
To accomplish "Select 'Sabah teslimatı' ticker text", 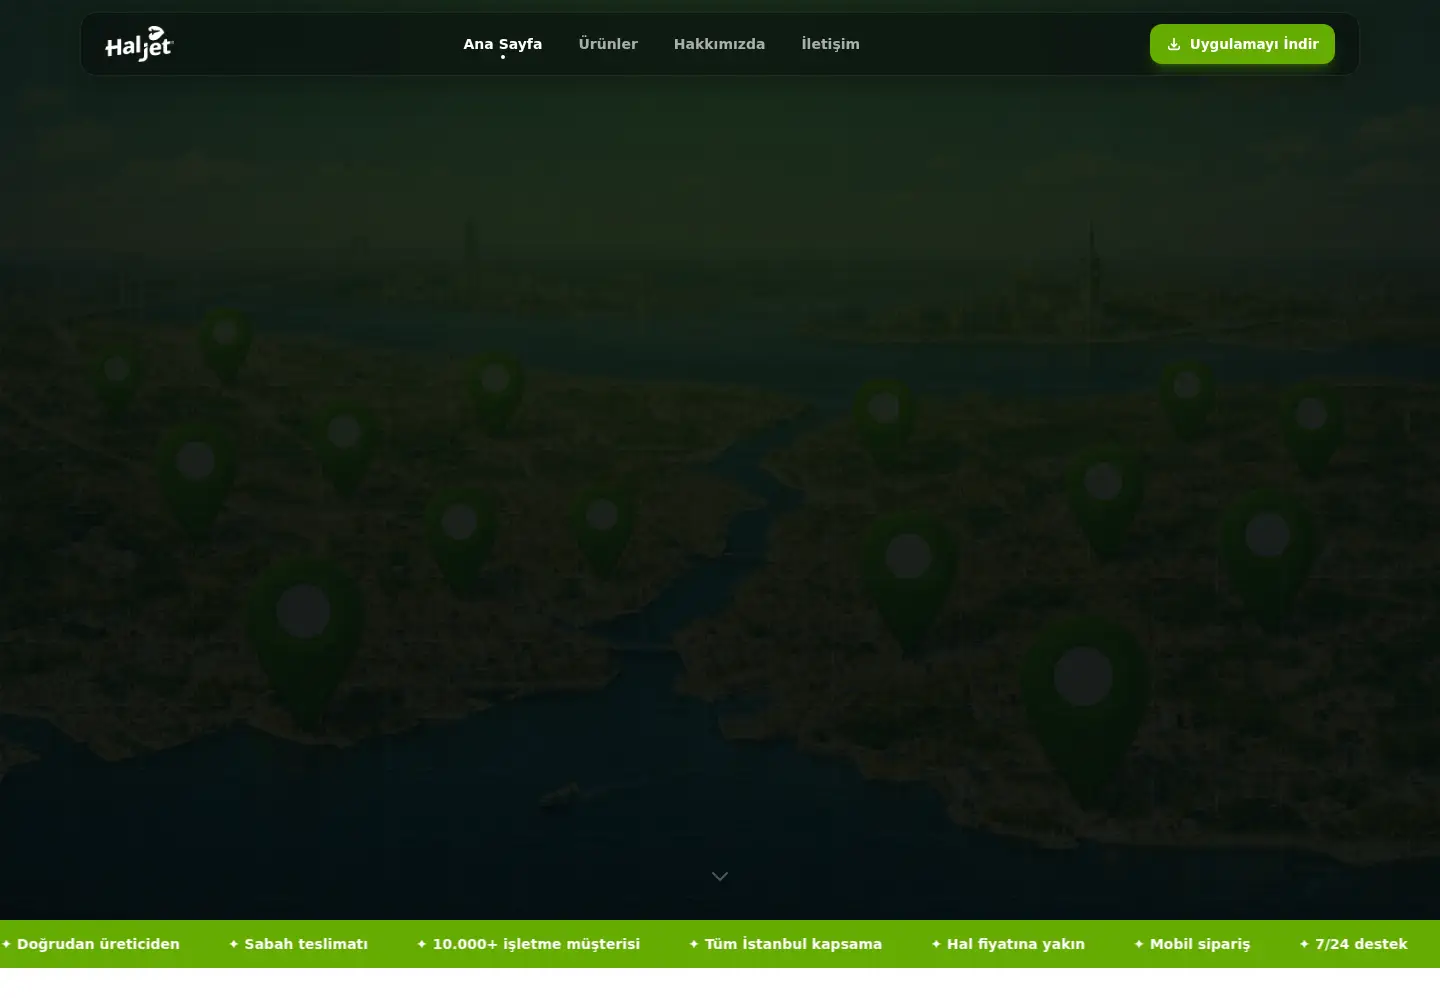I will pos(306,944).
